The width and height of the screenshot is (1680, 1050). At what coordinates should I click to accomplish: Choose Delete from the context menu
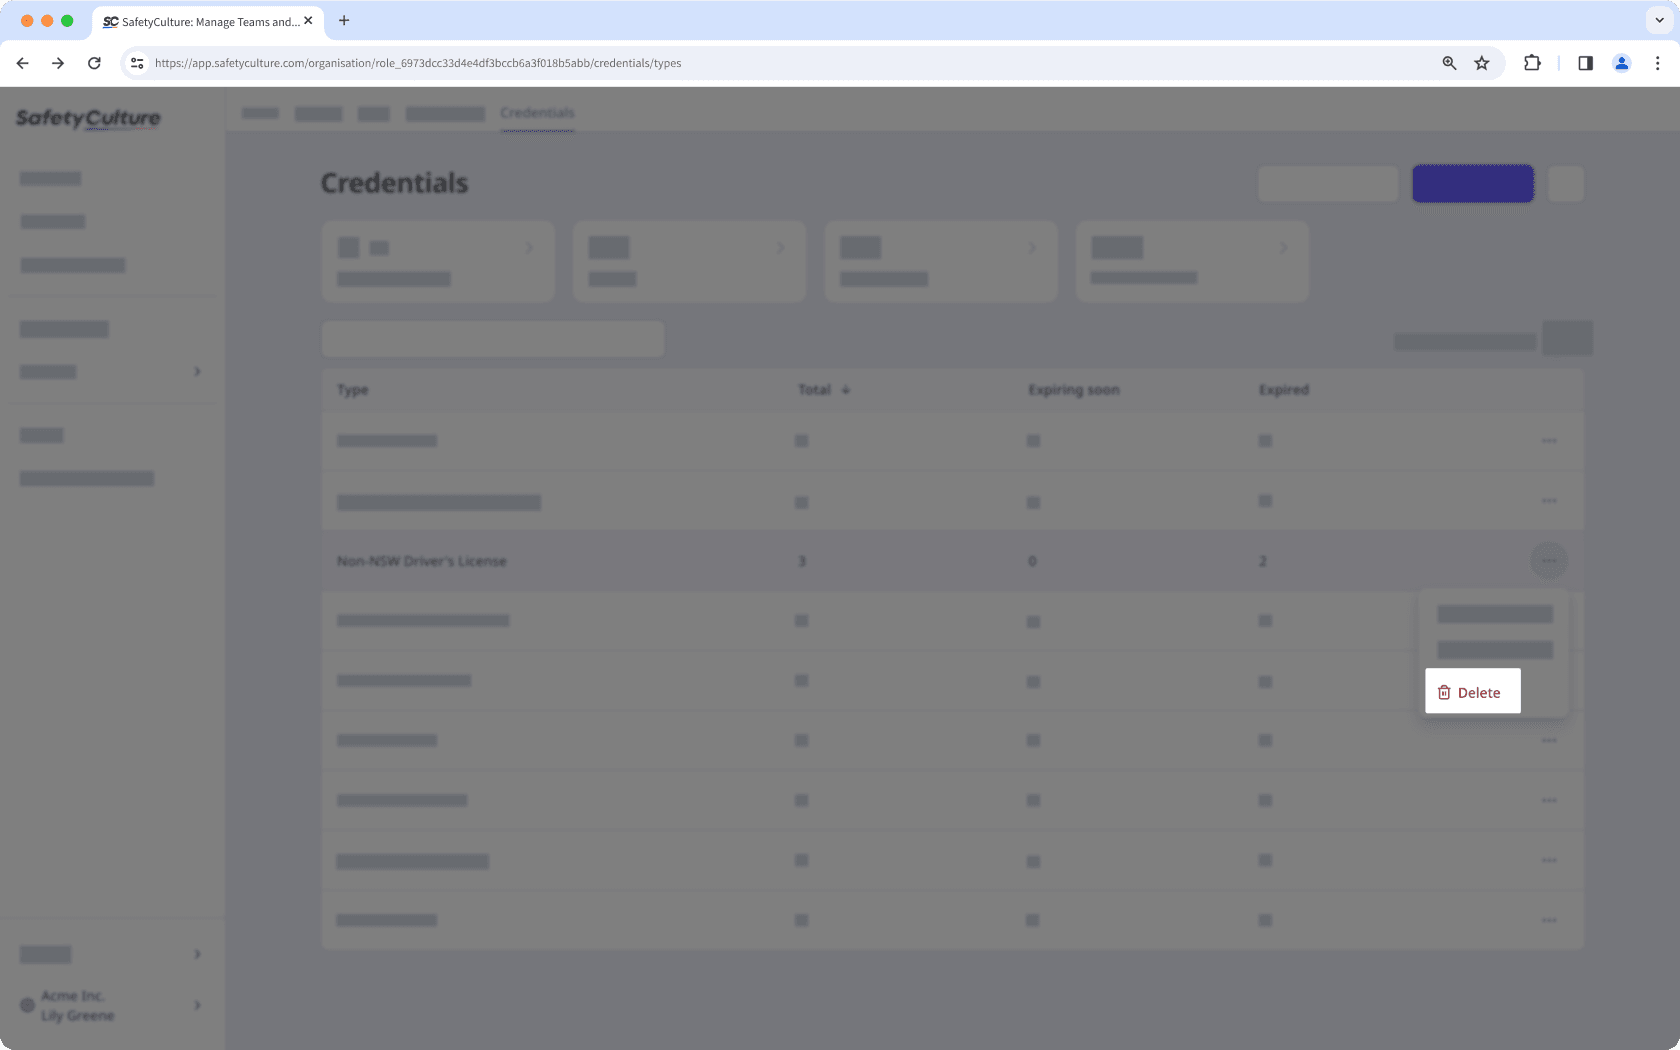1479,691
